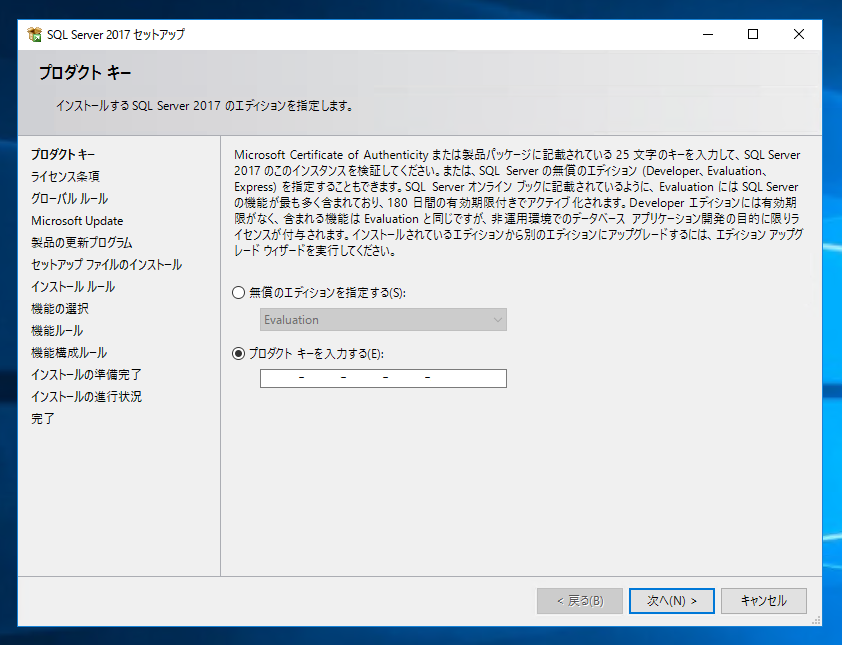Maximize the SQL Server setup window

coord(753,34)
